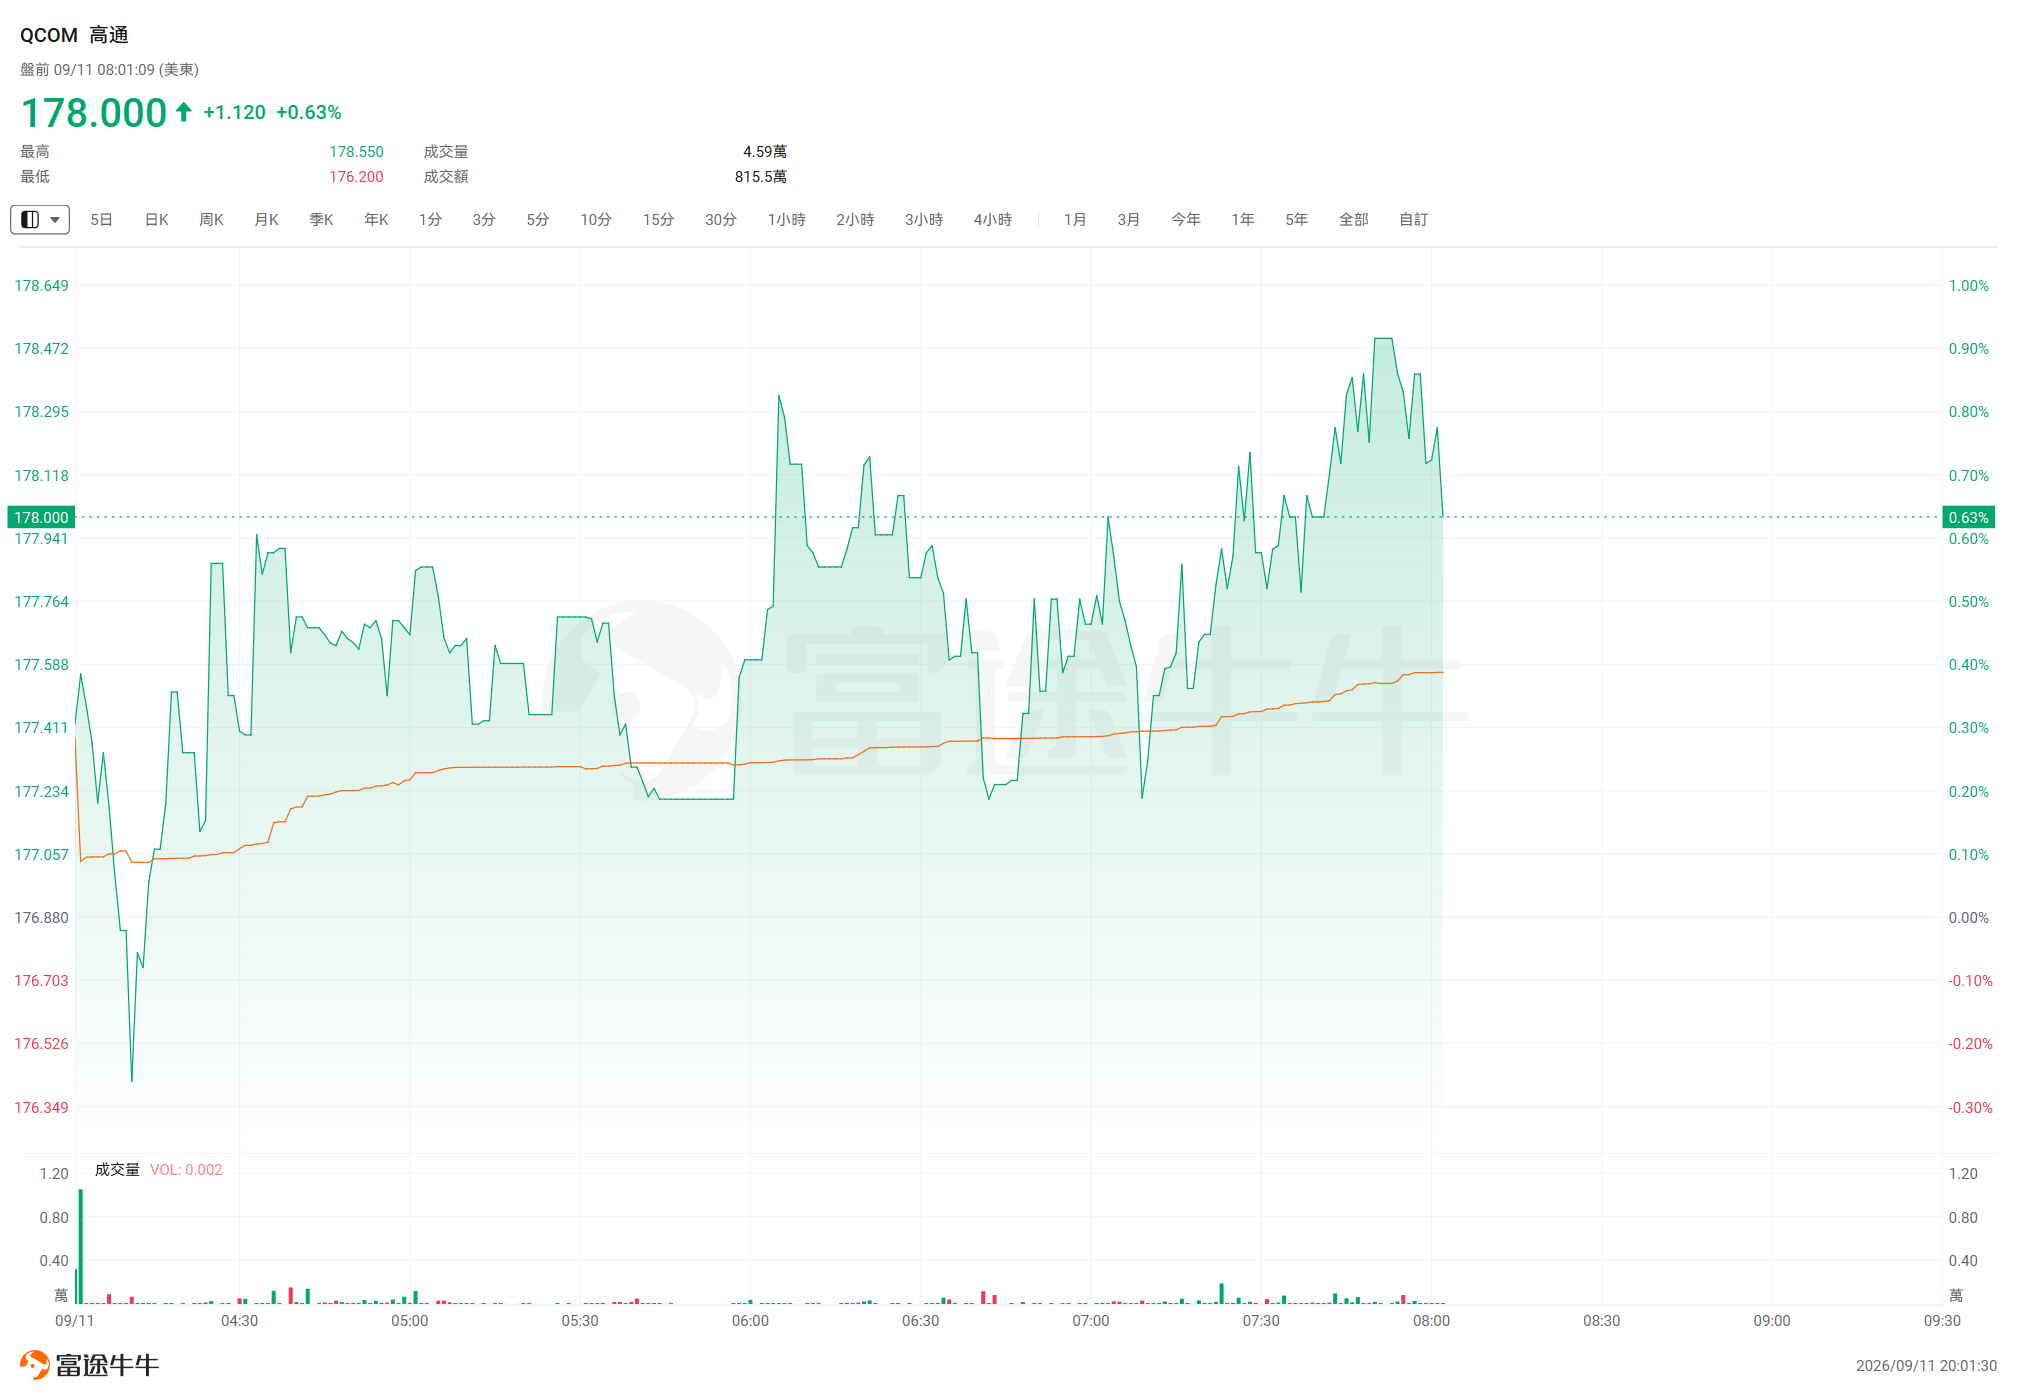
Task: Click the 0.63% percent marker on axis
Action: click(1968, 517)
